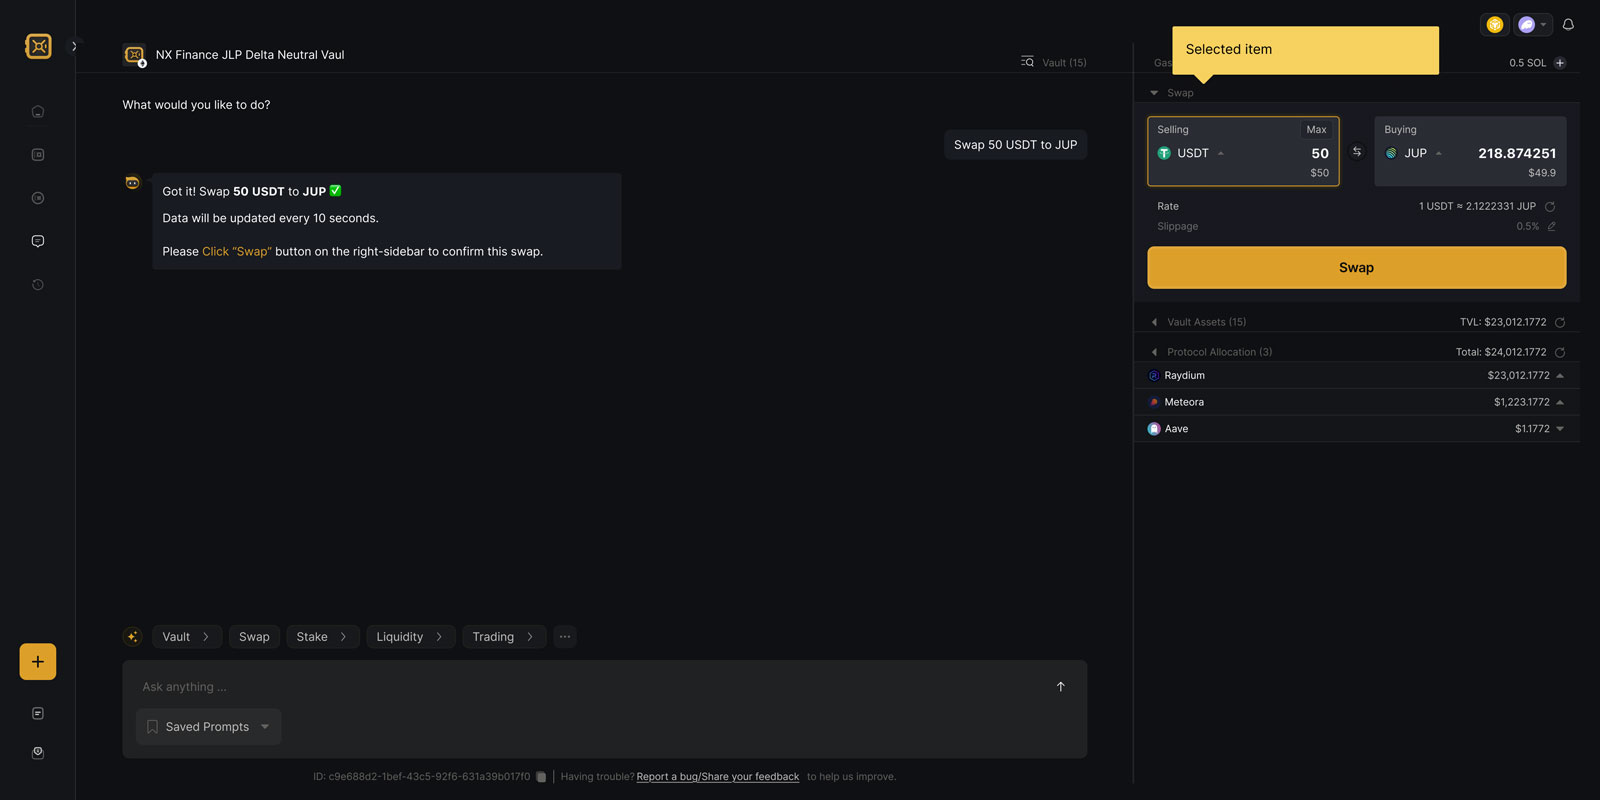Viewport: 1600px width, 800px height.
Task: Expand the Meteora row arrow
Action: tap(1560, 402)
